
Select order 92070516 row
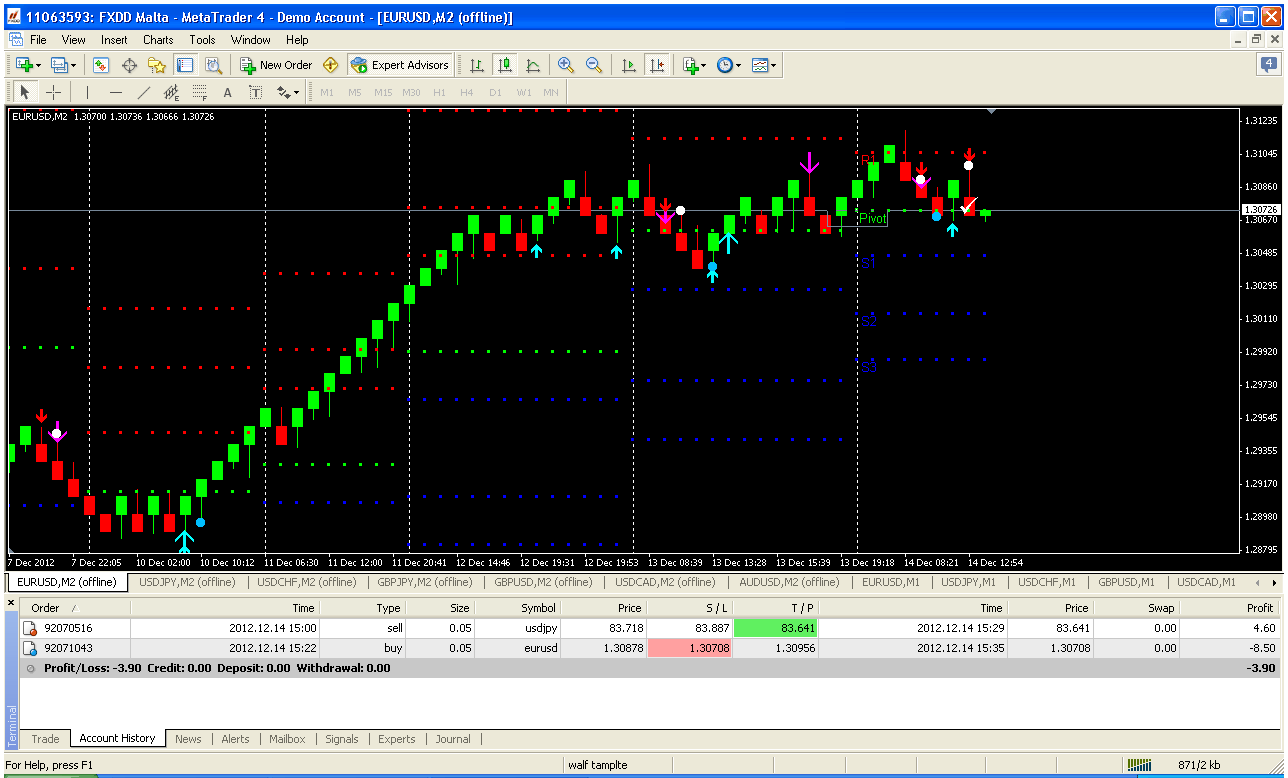tap(650, 628)
